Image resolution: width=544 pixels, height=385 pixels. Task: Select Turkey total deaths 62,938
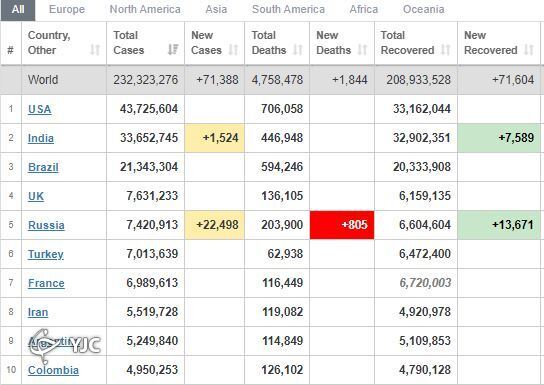pos(285,254)
